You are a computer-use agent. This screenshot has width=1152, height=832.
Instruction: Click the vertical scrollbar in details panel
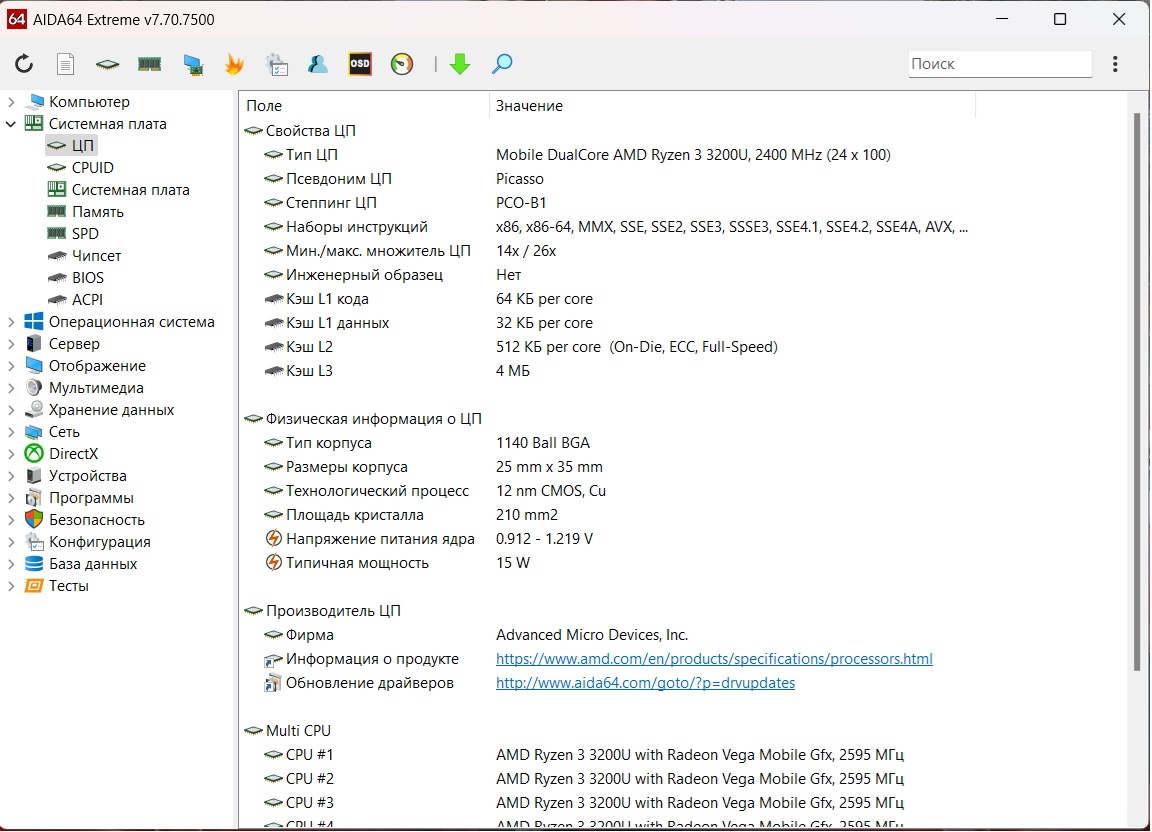1135,390
